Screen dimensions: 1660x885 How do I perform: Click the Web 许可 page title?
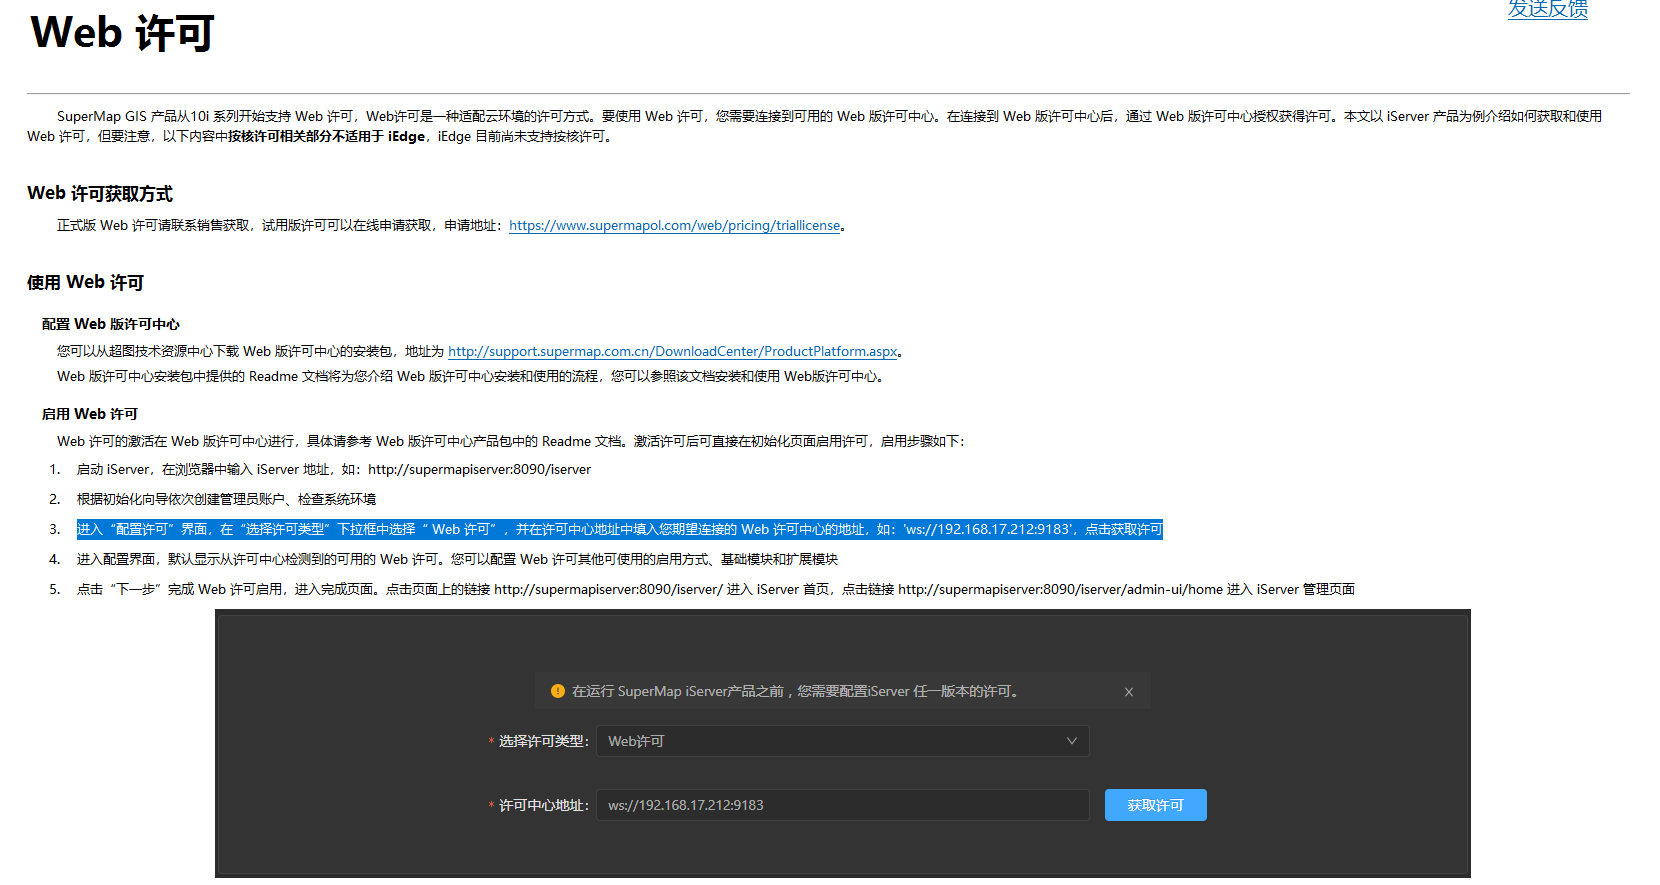coord(122,33)
